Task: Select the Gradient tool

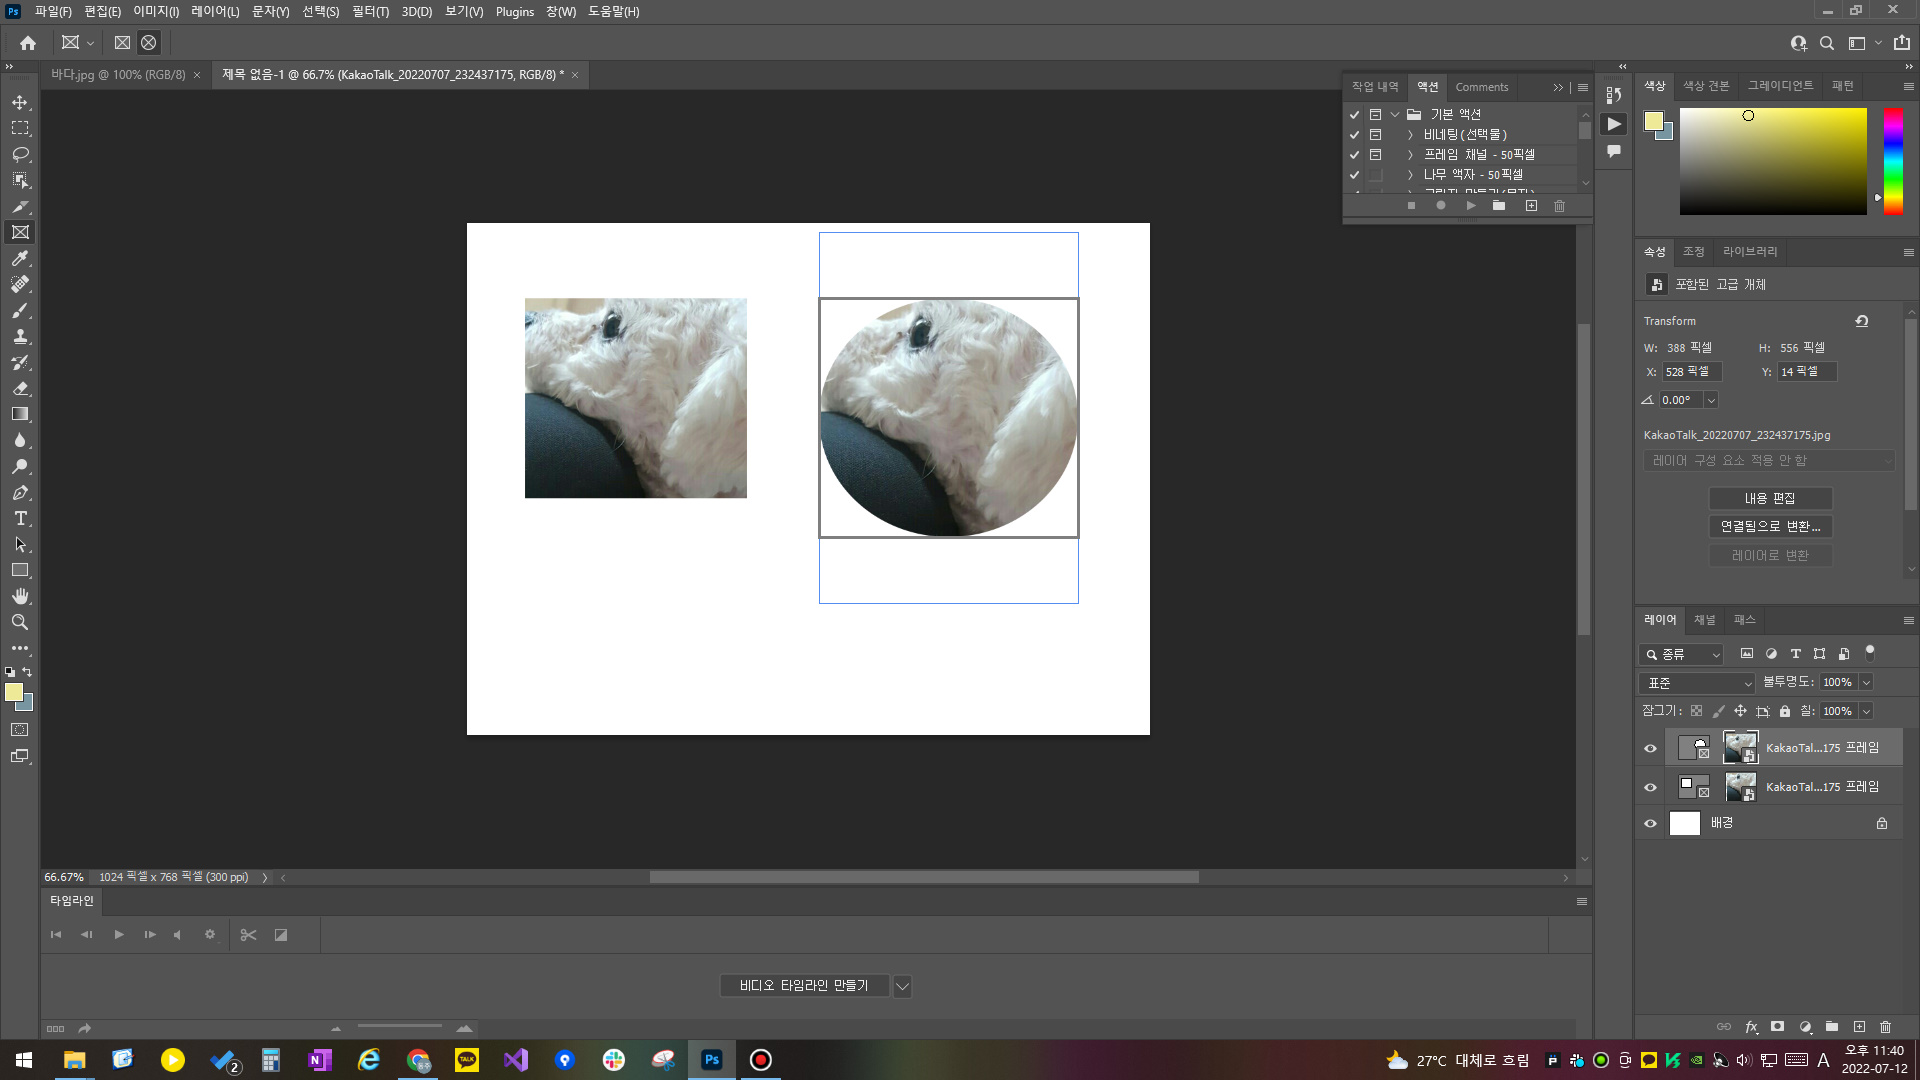Action: pos(20,415)
